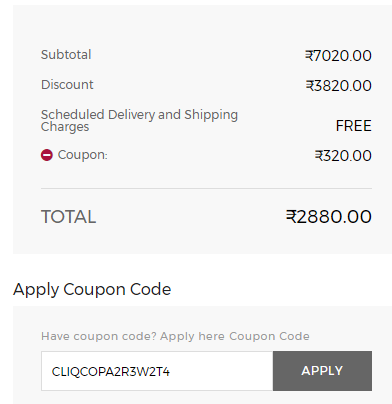The width and height of the screenshot is (392, 404).
Task: Click the ₹320.00 coupon amount
Action: 343,156
